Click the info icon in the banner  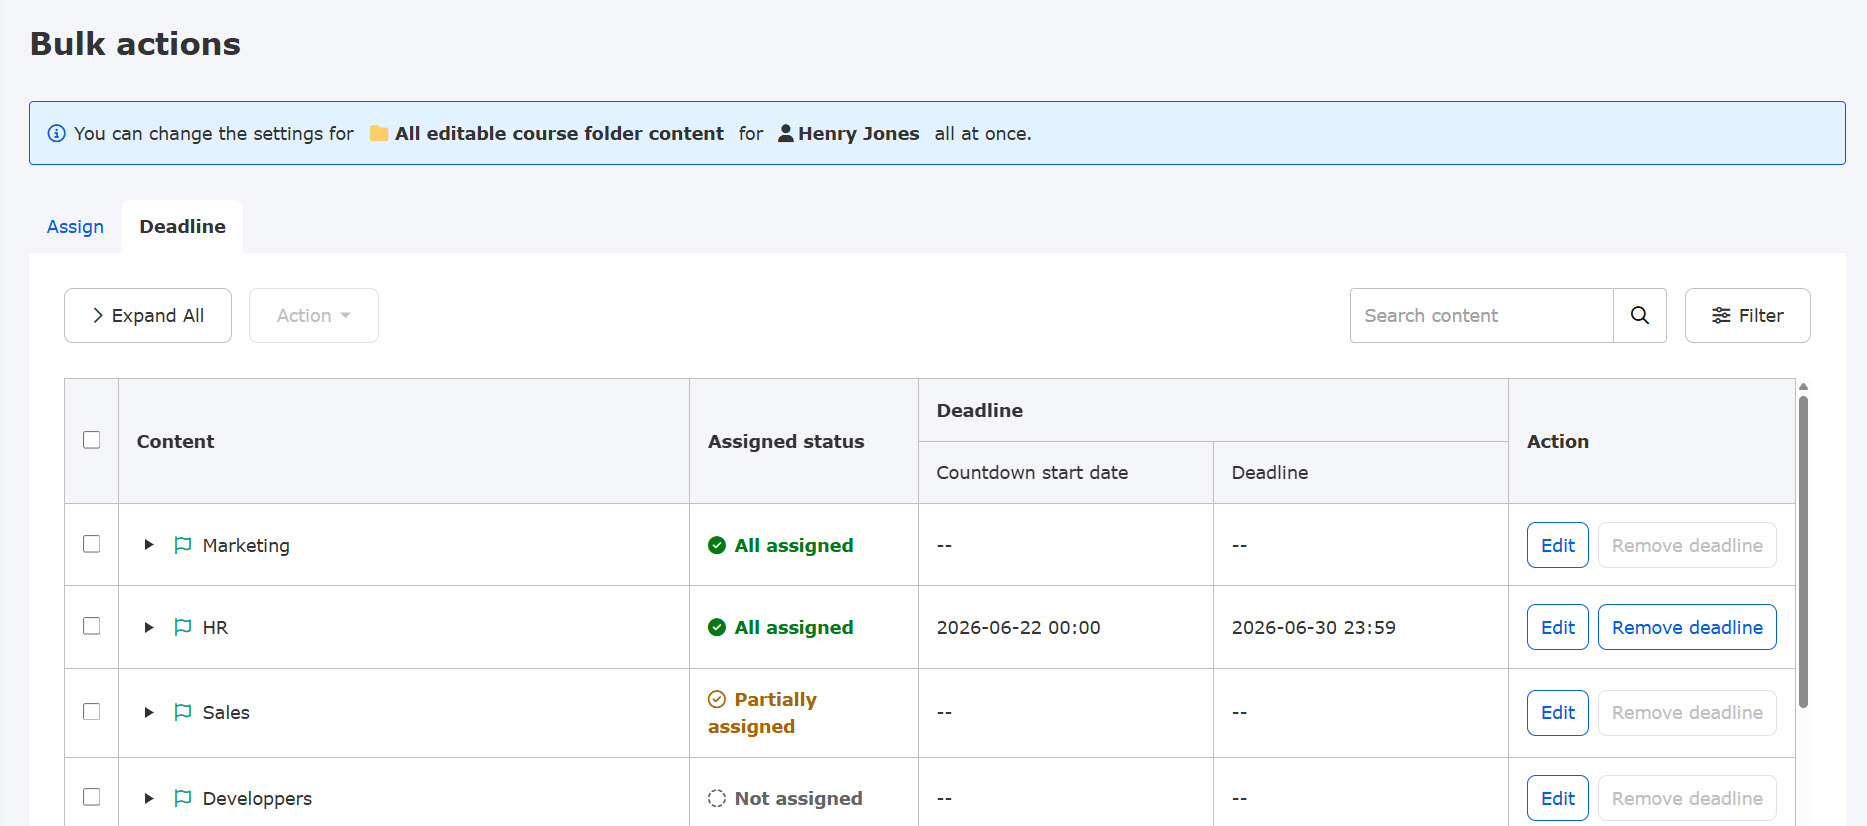coord(57,133)
